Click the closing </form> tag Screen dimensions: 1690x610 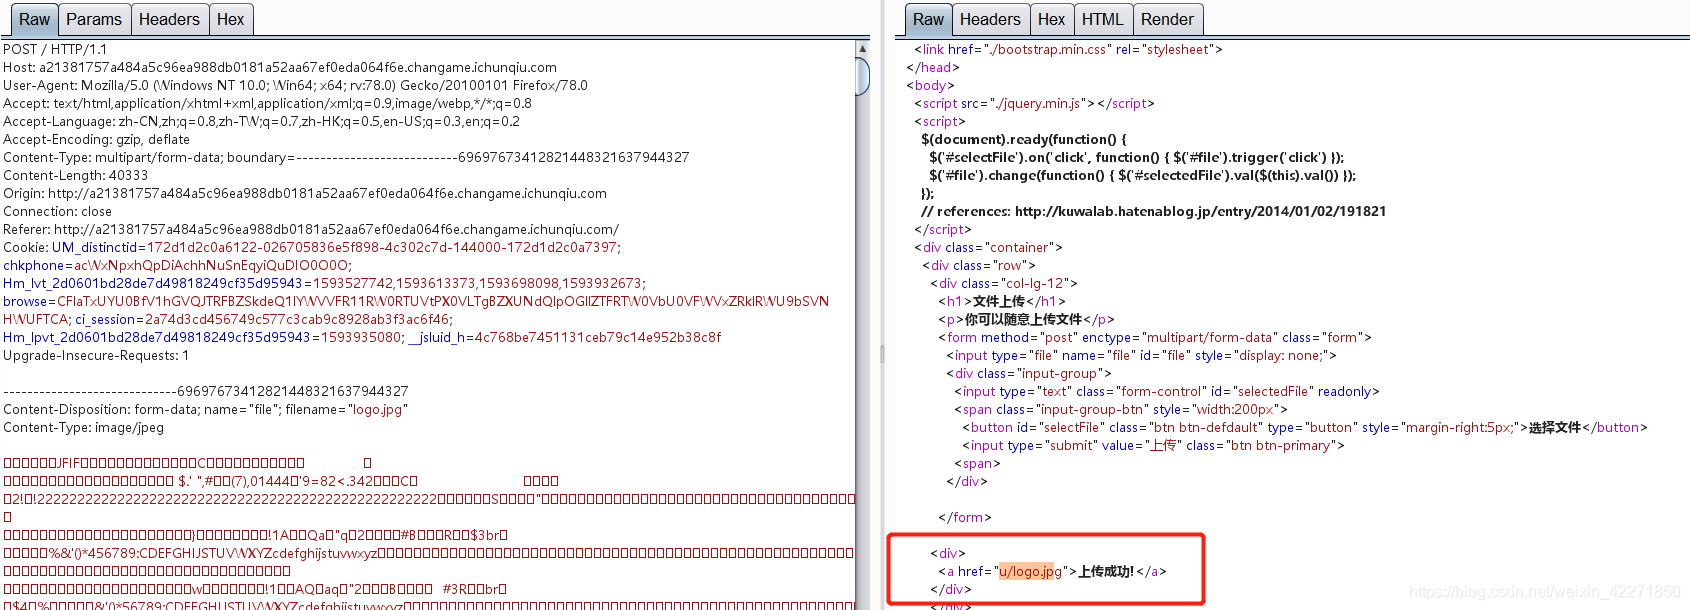[965, 517]
